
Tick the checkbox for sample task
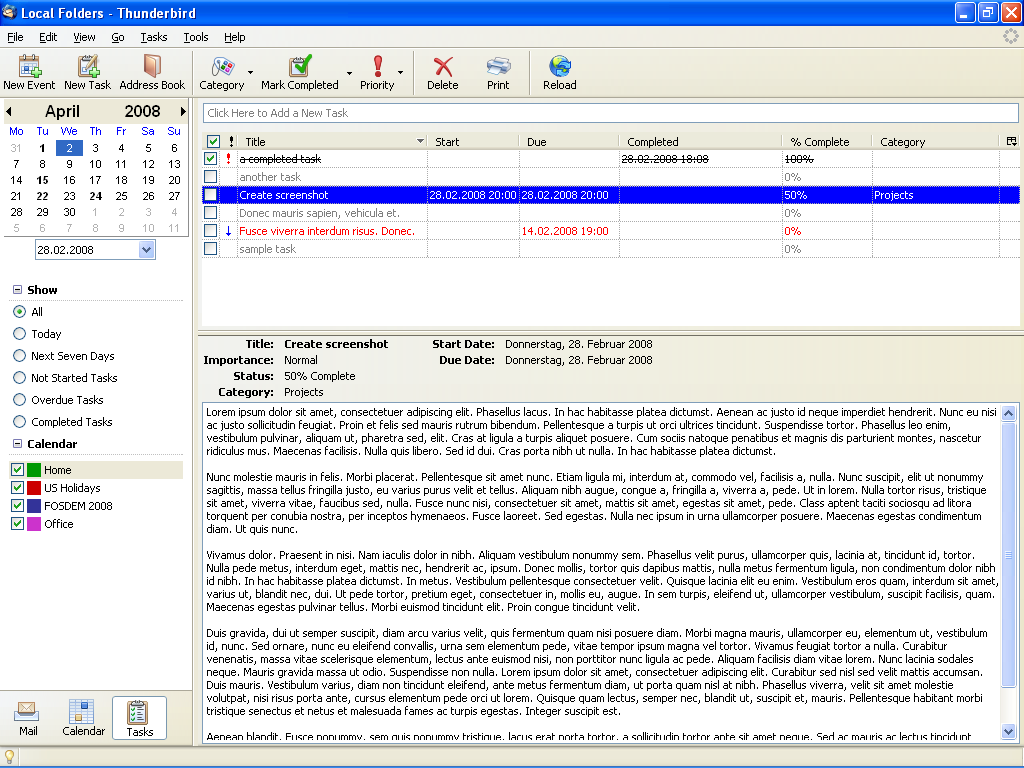(x=210, y=249)
